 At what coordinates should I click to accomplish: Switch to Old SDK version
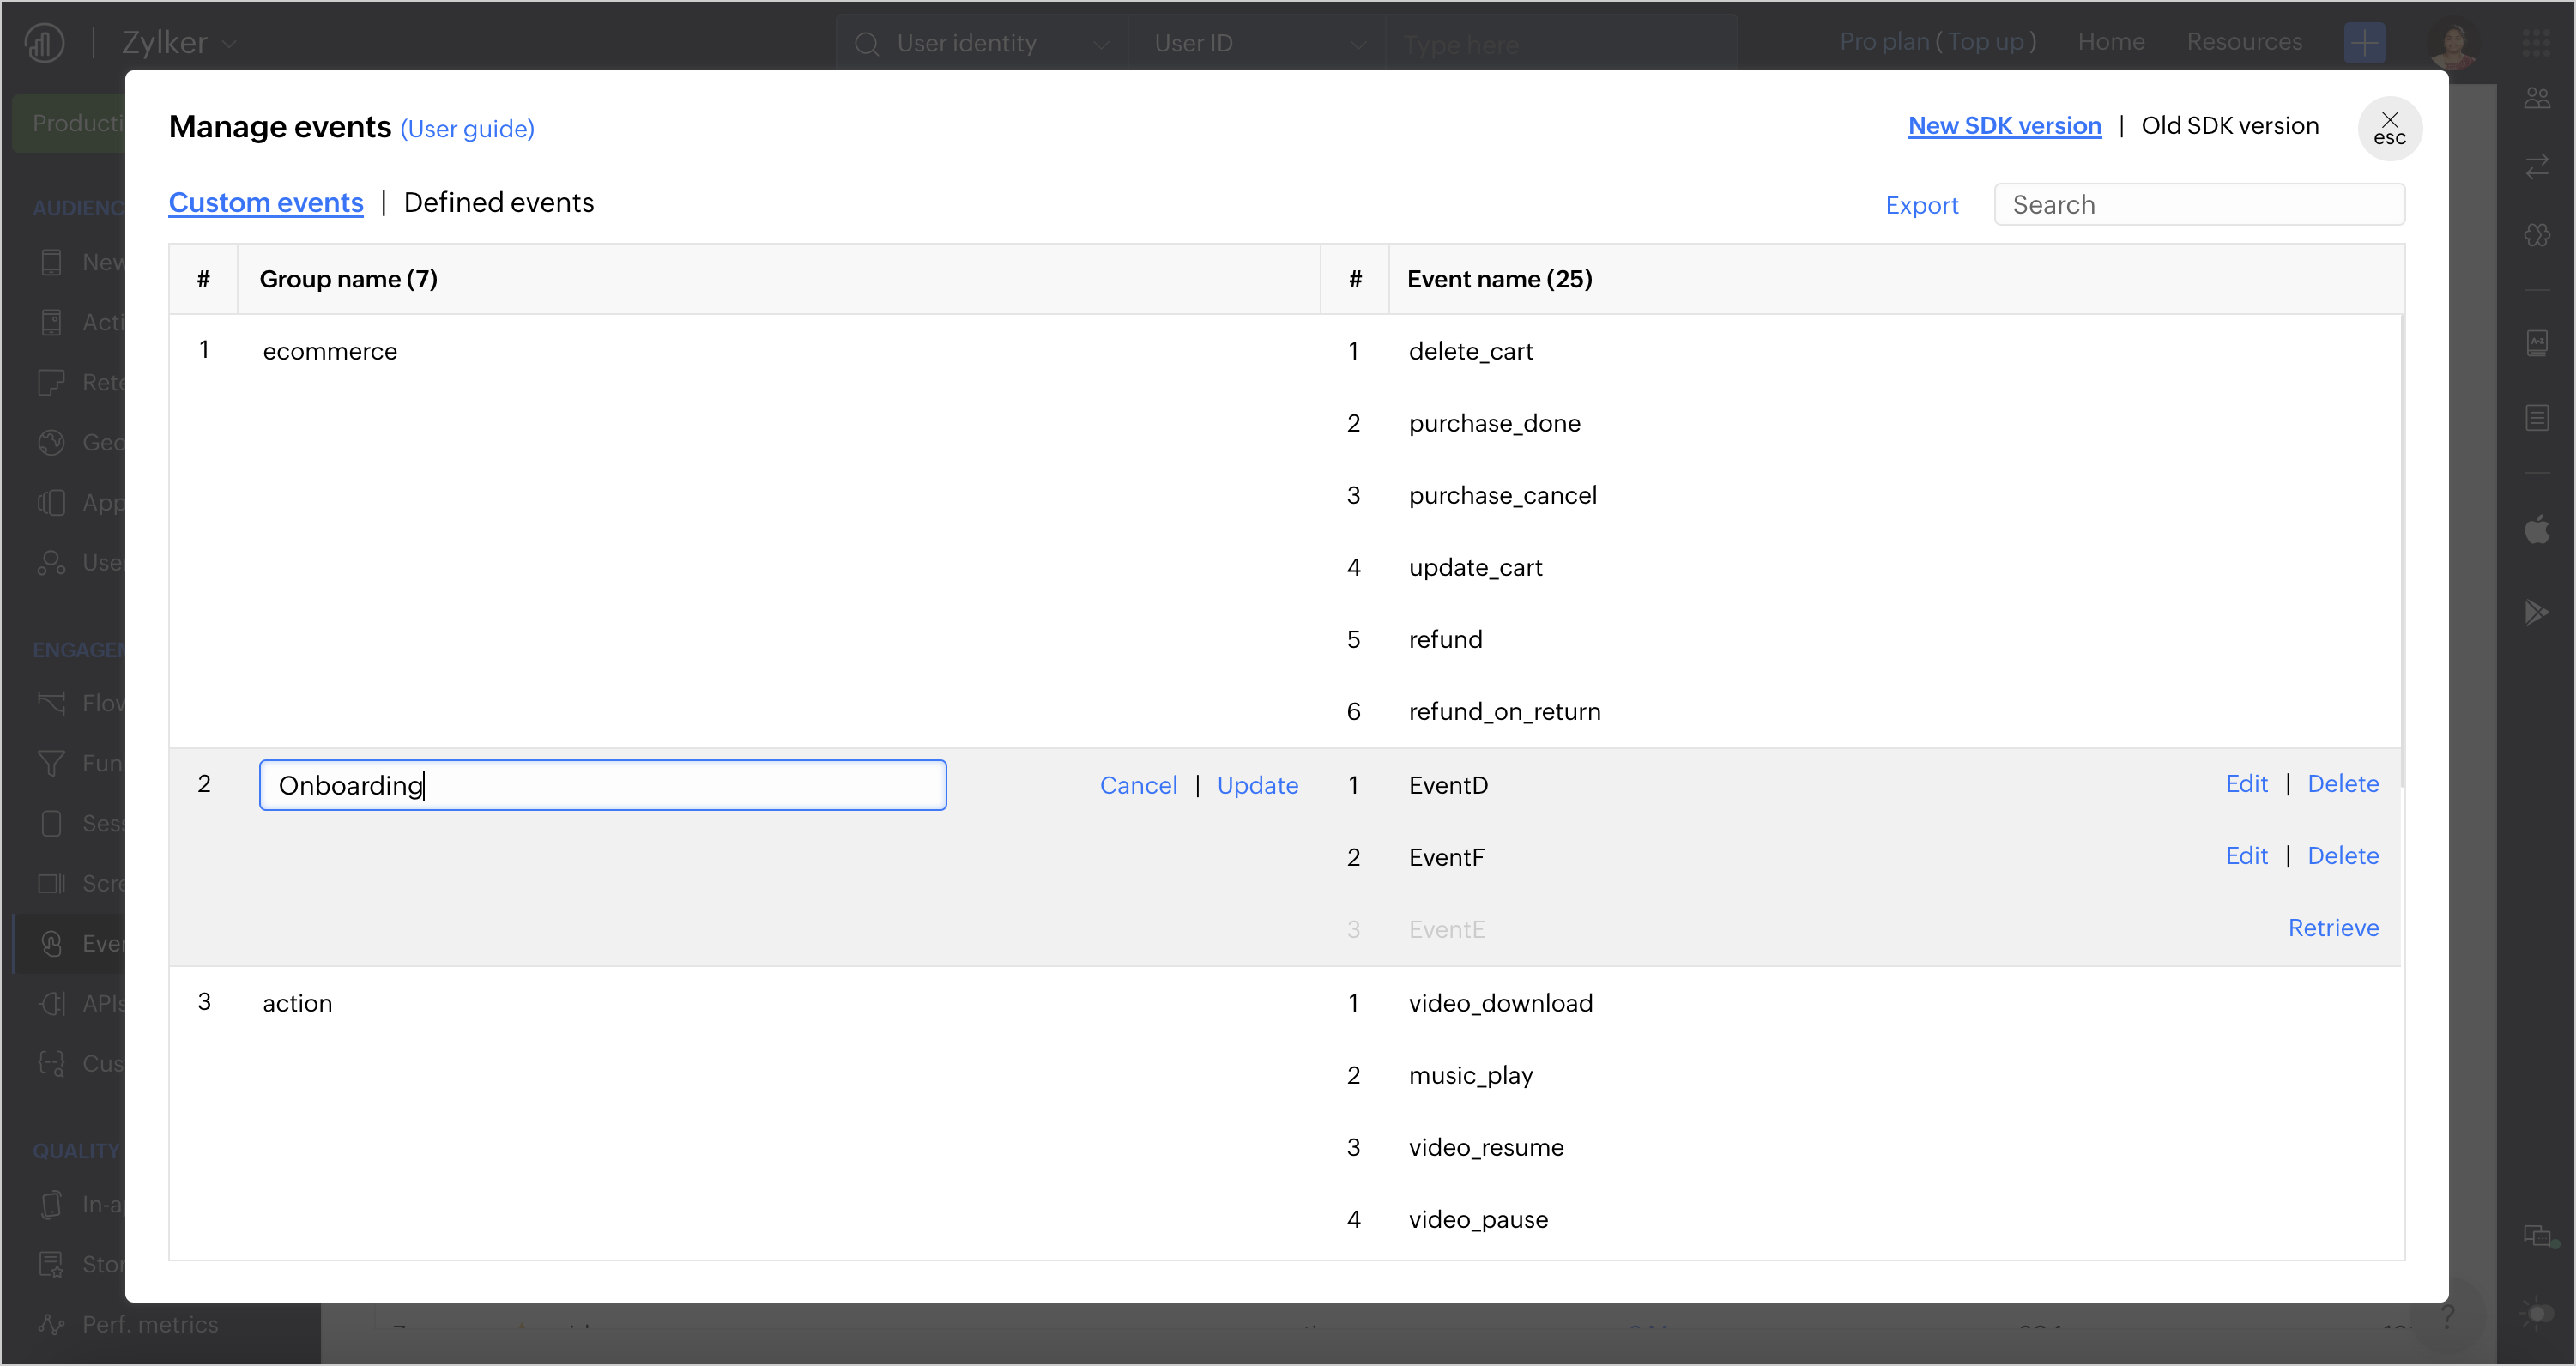coord(2229,126)
